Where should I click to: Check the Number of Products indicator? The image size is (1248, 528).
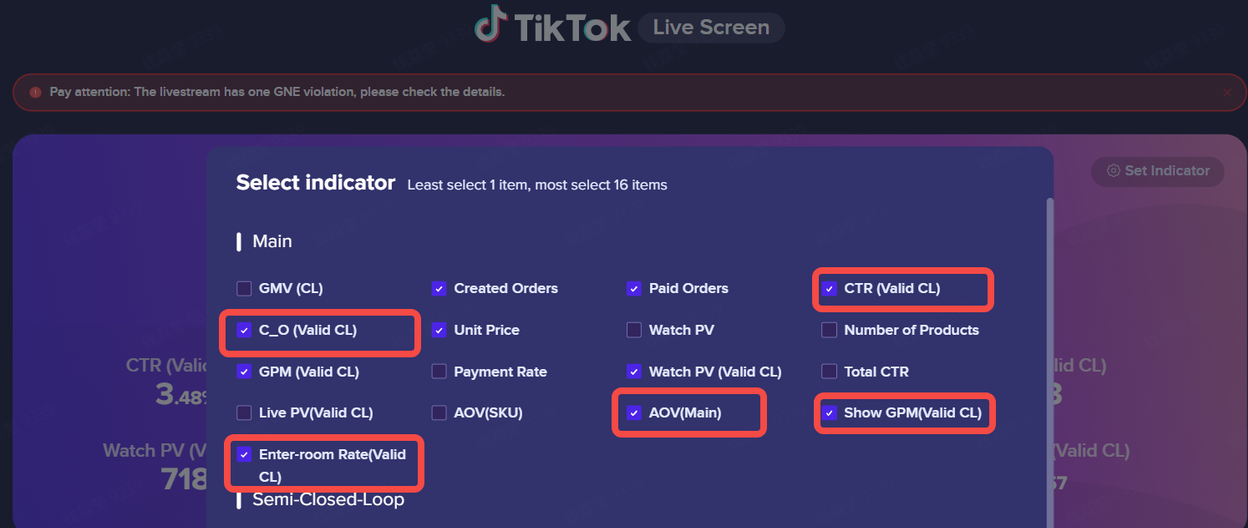click(x=829, y=330)
